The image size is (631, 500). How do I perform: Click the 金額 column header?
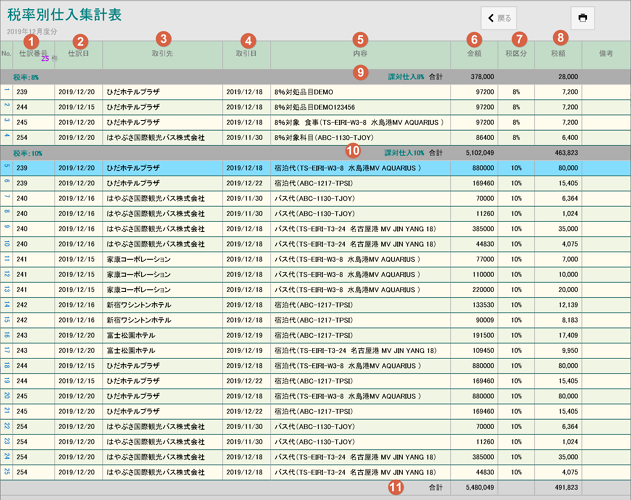point(474,53)
